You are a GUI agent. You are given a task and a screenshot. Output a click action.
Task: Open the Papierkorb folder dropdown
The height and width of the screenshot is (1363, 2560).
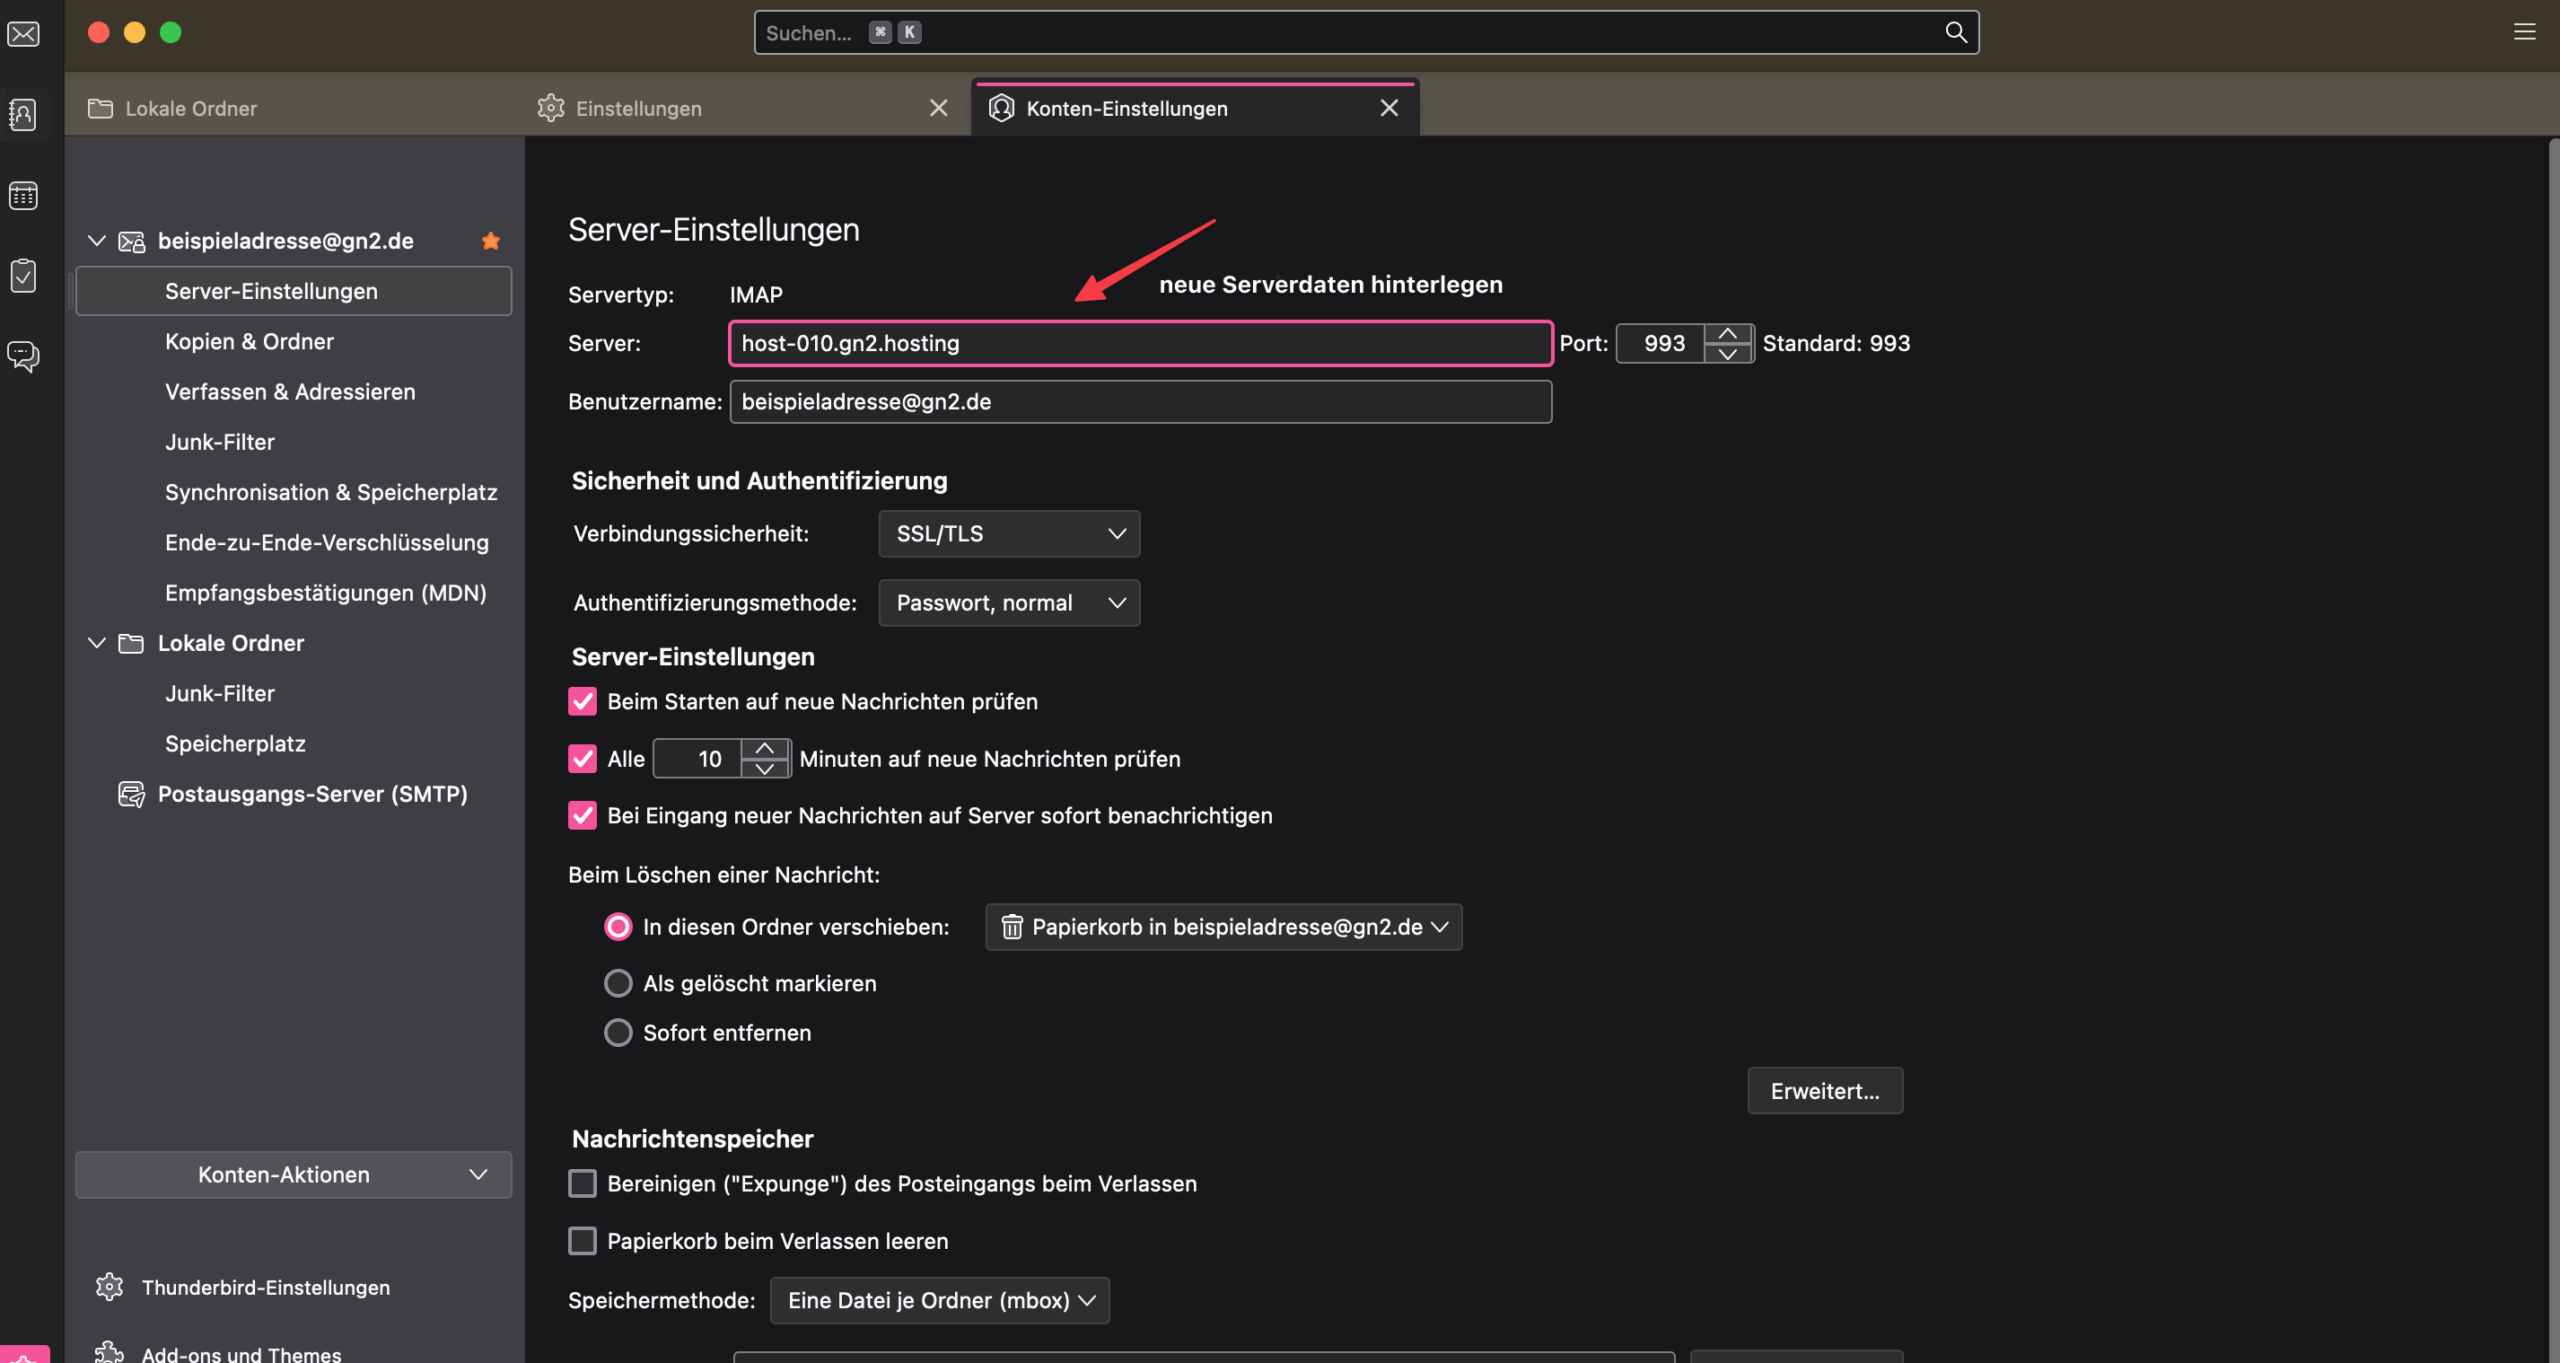pyautogui.click(x=1223, y=927)
